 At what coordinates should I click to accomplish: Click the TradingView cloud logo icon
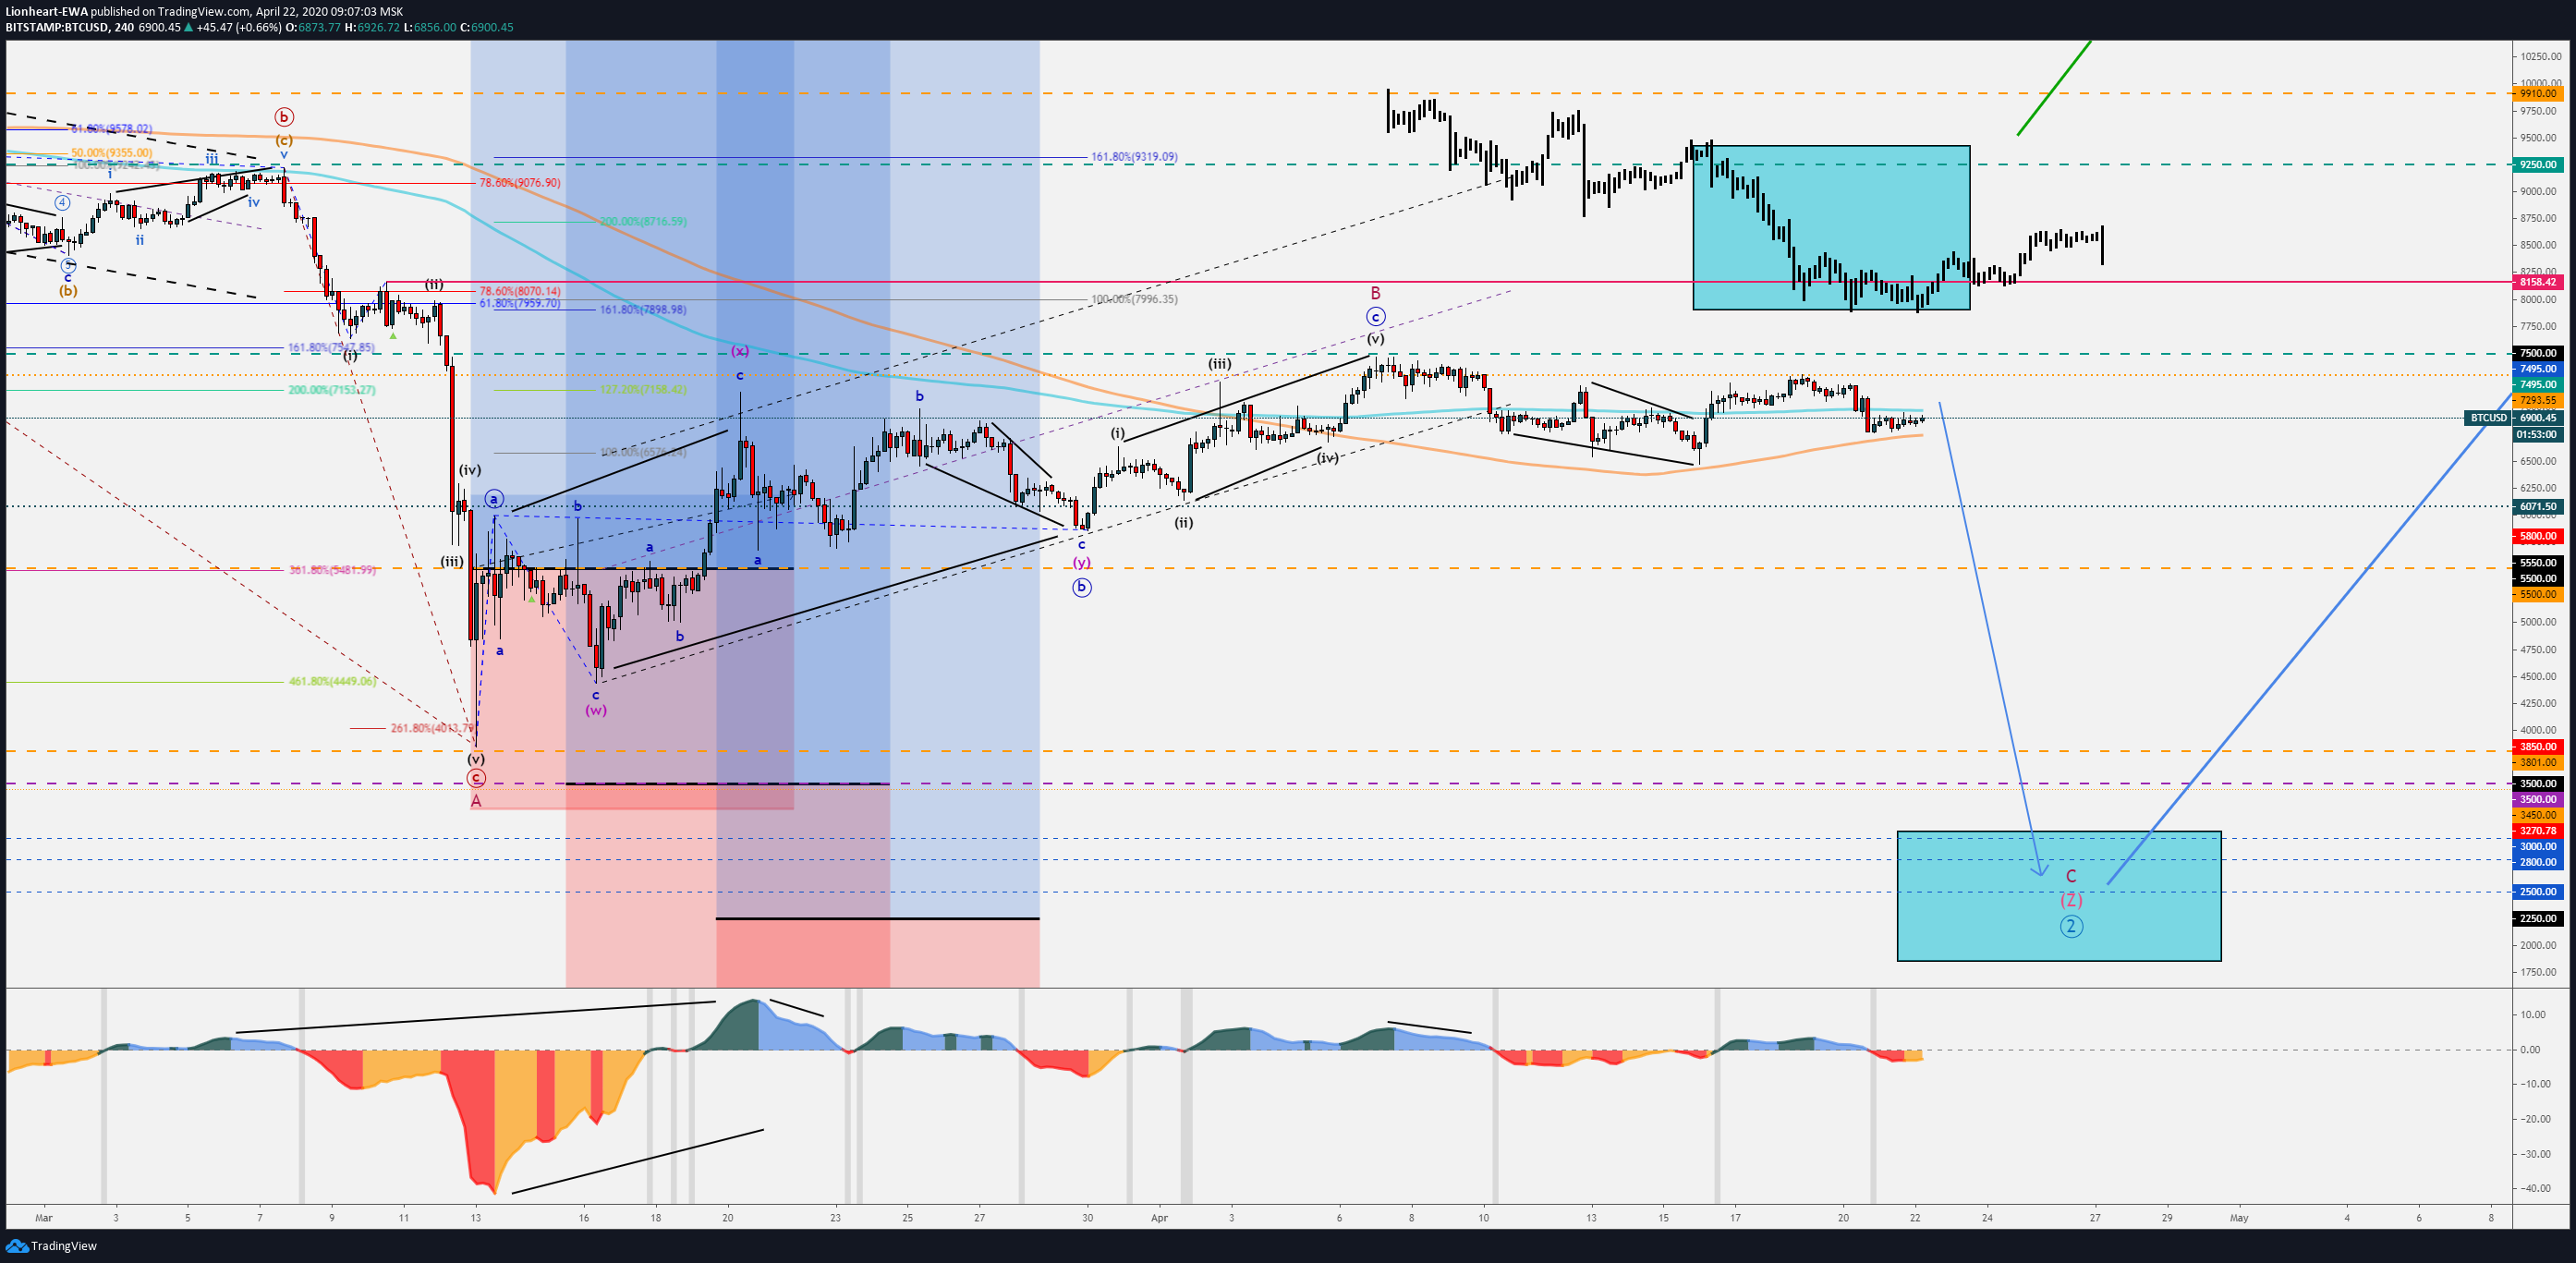(16, 1246)
